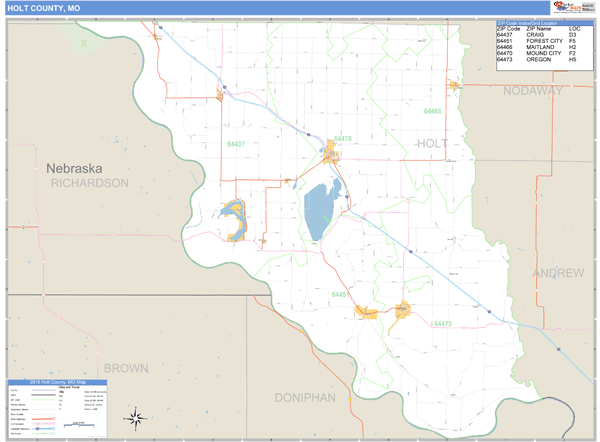Click the Oregon town marker near 64473

402,312
